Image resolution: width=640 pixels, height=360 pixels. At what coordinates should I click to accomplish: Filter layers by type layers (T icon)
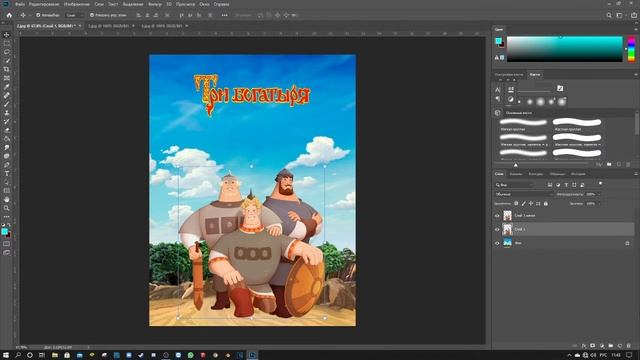[x=566, y=185]
